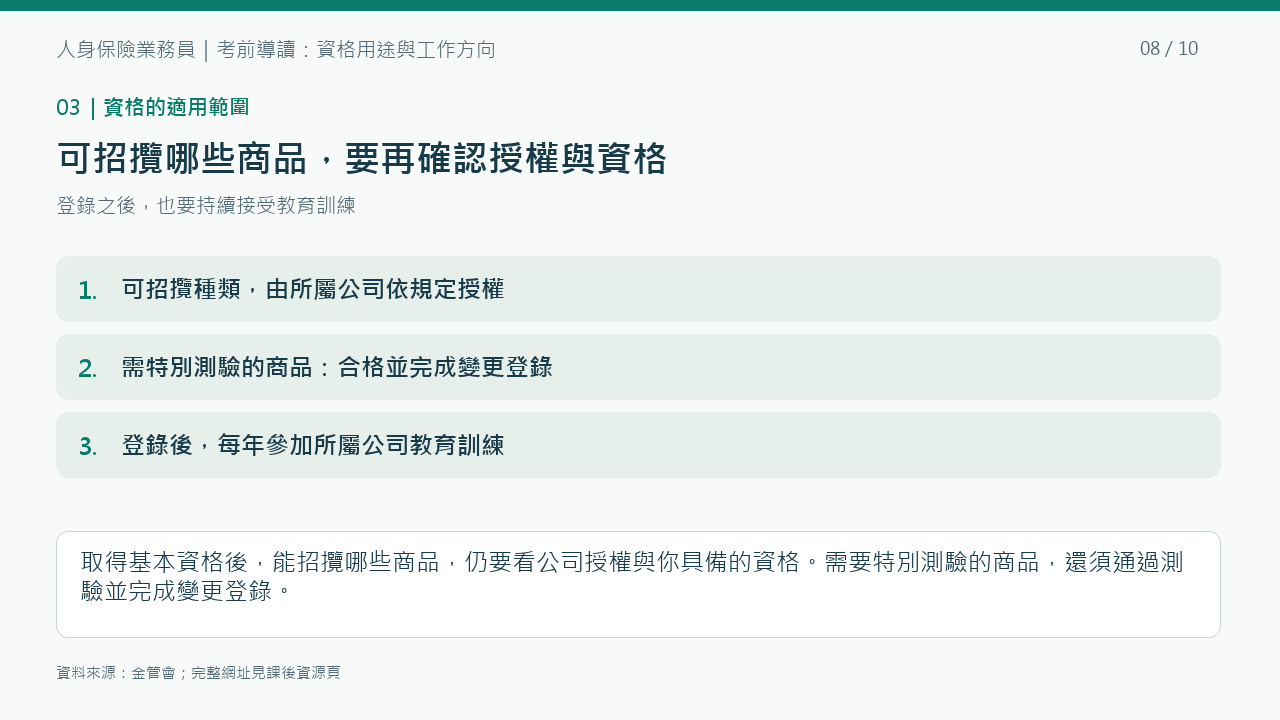Click the subtitle 登錄之後，也要持續接受教育訓練
The image size is (1280, 720).
(x=206, y=205)
